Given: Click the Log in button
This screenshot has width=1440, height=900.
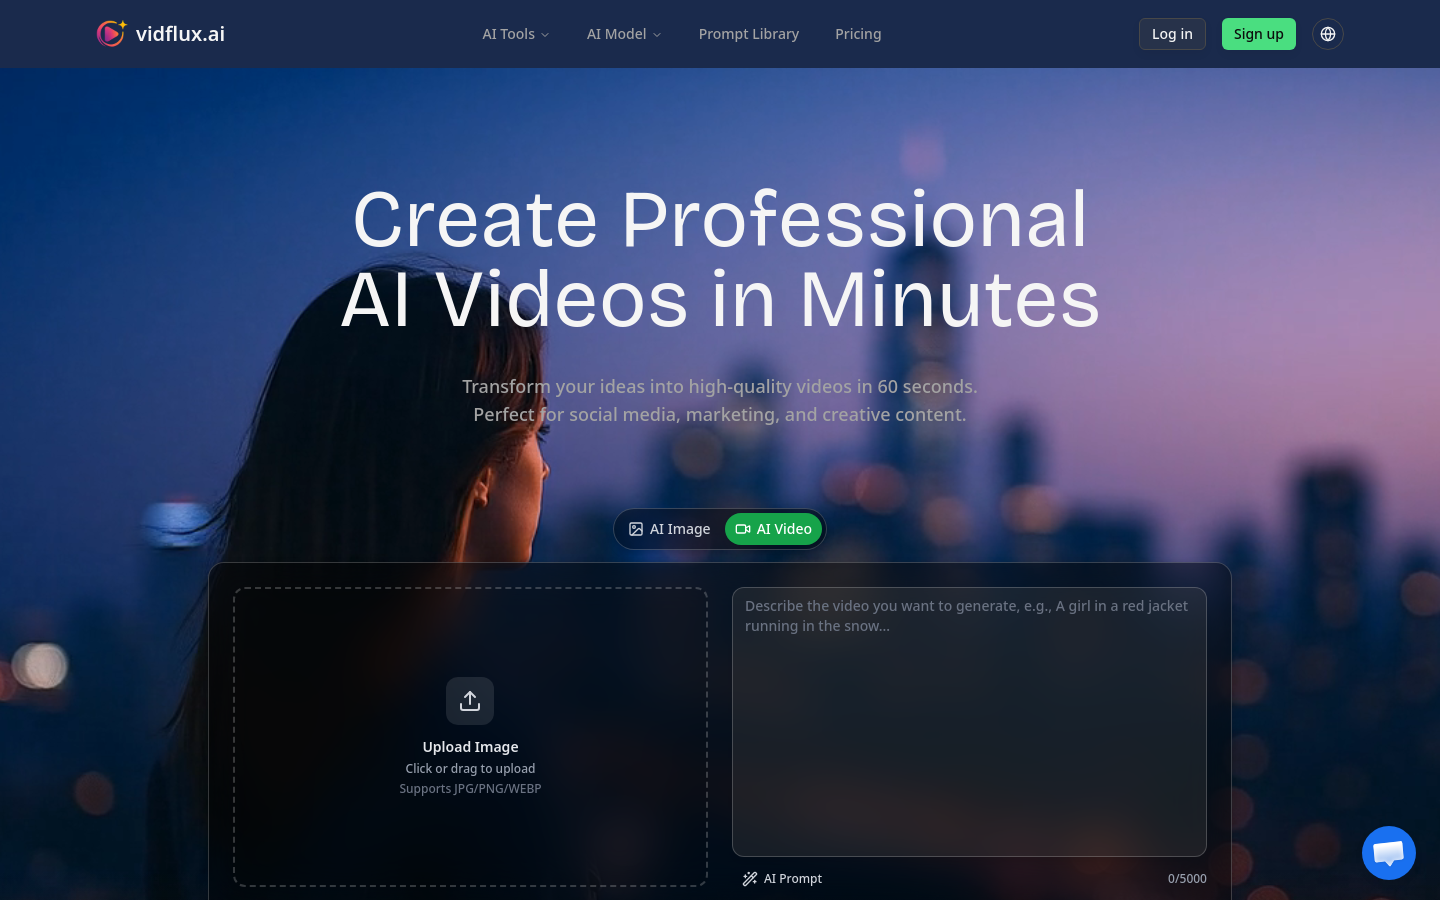Looking at the screenshot, I should click(1172, 34).
